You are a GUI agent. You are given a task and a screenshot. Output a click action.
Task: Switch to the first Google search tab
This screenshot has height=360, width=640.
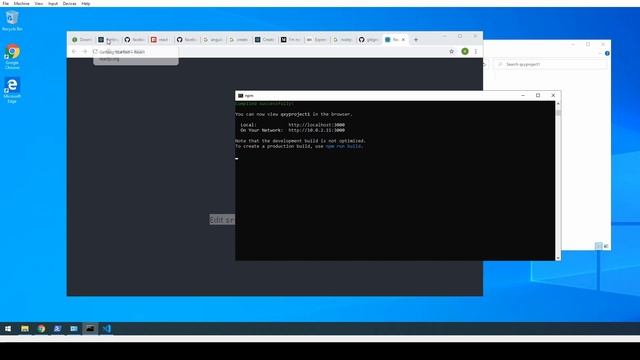[213, 40]
